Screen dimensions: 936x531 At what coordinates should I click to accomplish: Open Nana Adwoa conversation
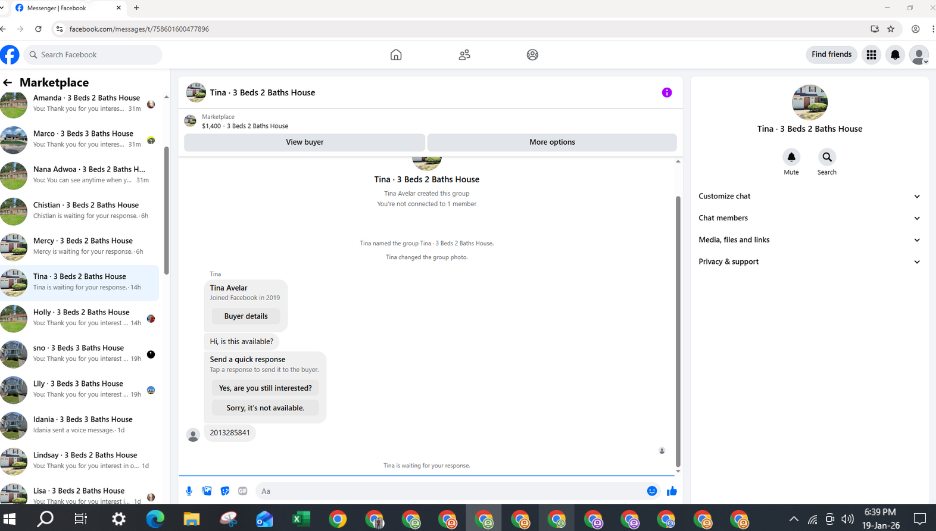(x=79, y=175)
